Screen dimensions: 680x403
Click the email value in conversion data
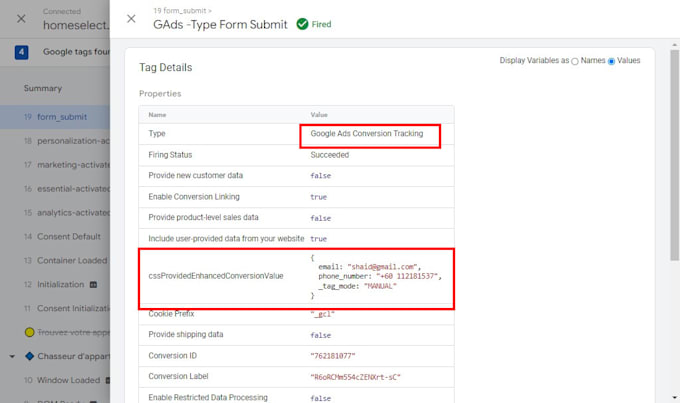coord(382,267)
